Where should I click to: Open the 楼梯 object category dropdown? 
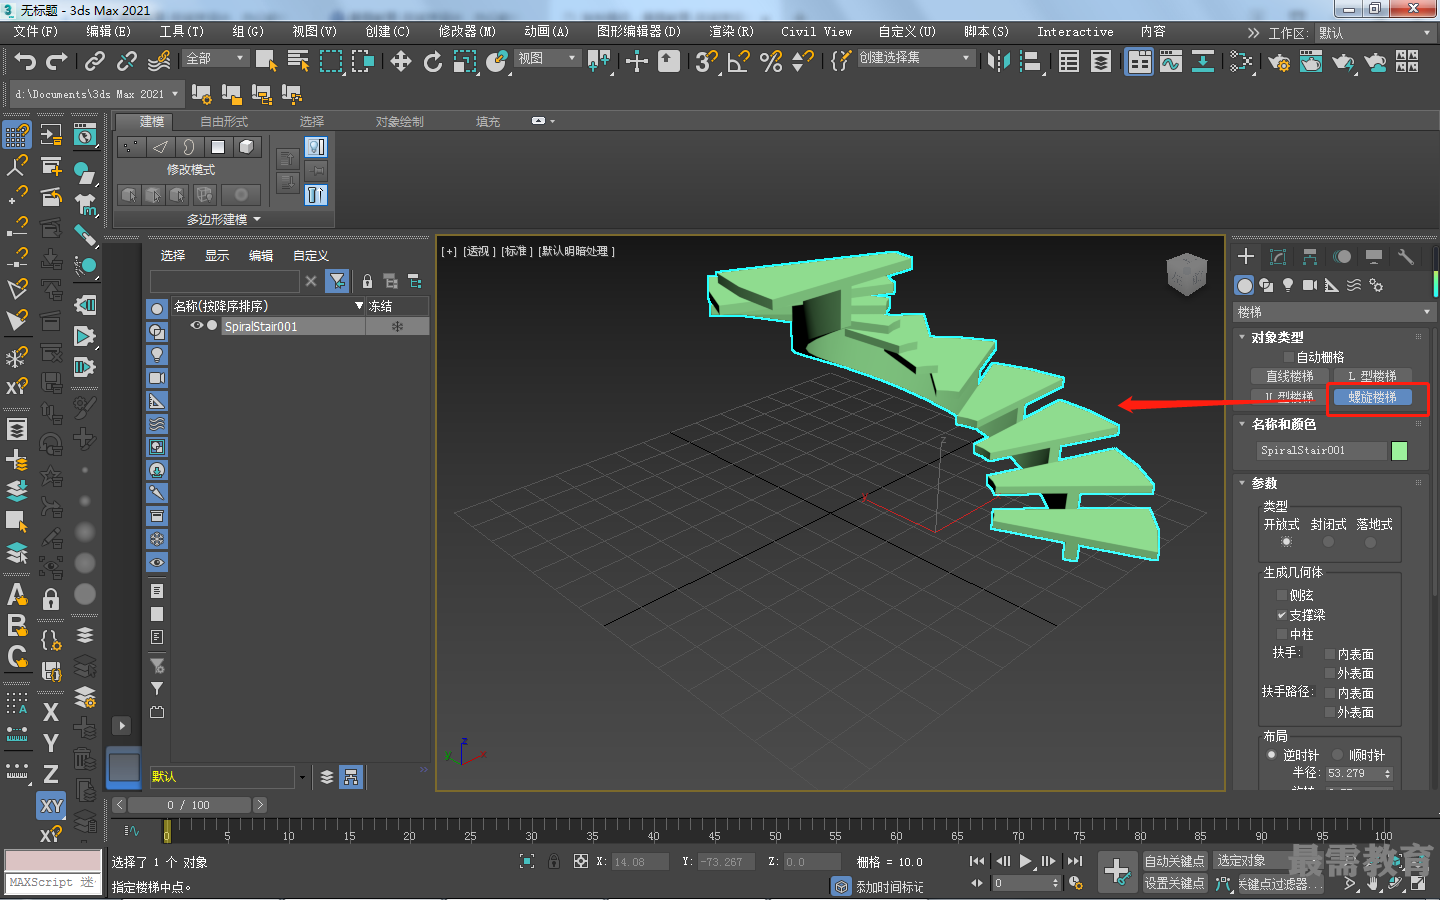click(x=1334, y=312)
